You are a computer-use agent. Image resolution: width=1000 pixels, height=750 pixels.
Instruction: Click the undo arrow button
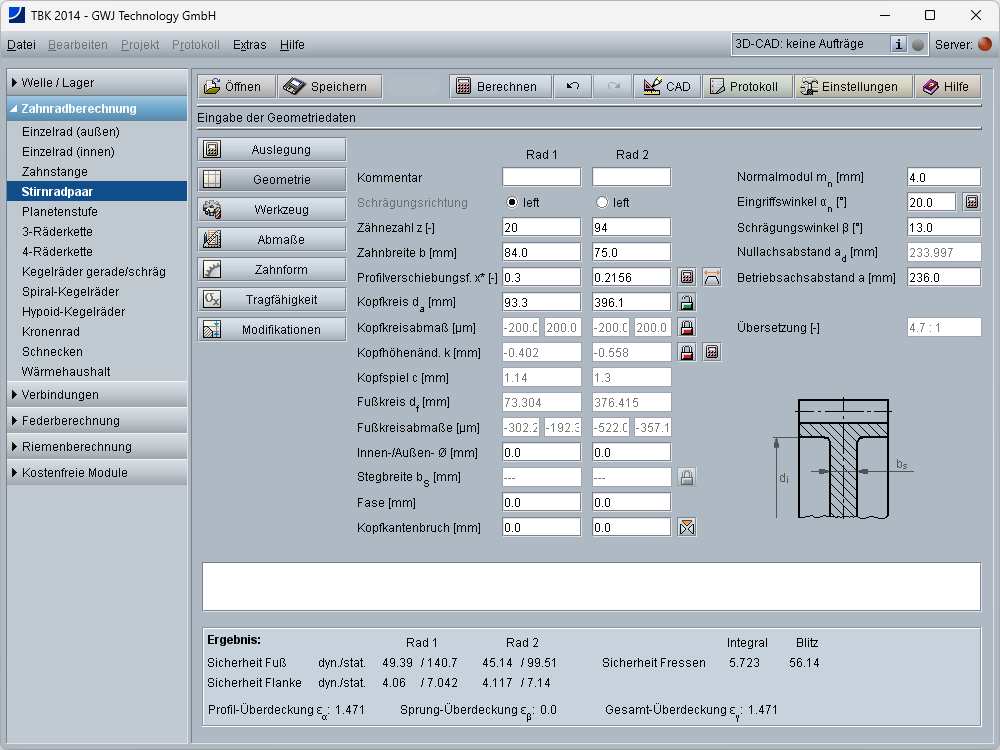[573, 87]
